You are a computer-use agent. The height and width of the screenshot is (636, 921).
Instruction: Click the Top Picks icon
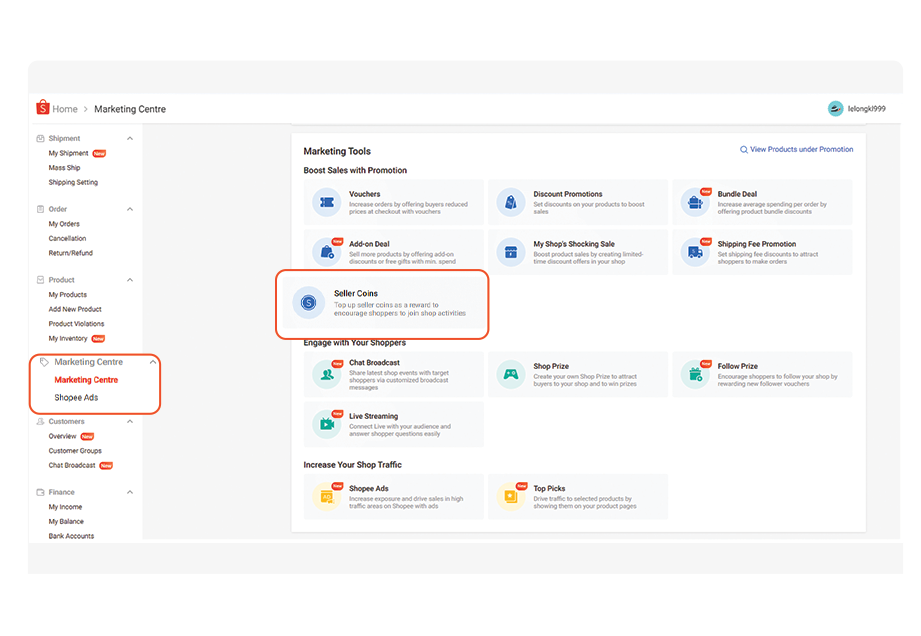pos(511,496)
